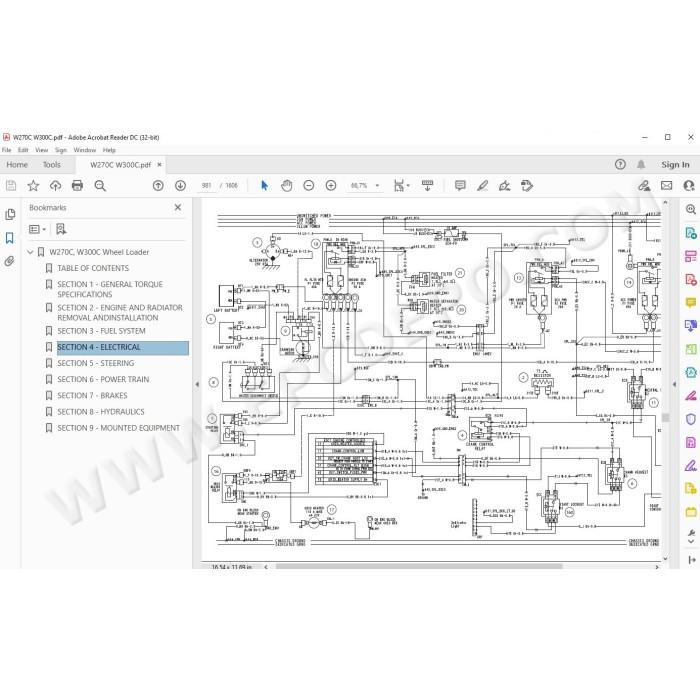Click the Print file icon
The width and height of the screenshot is (700, 700).
click(x=77, y=185)
